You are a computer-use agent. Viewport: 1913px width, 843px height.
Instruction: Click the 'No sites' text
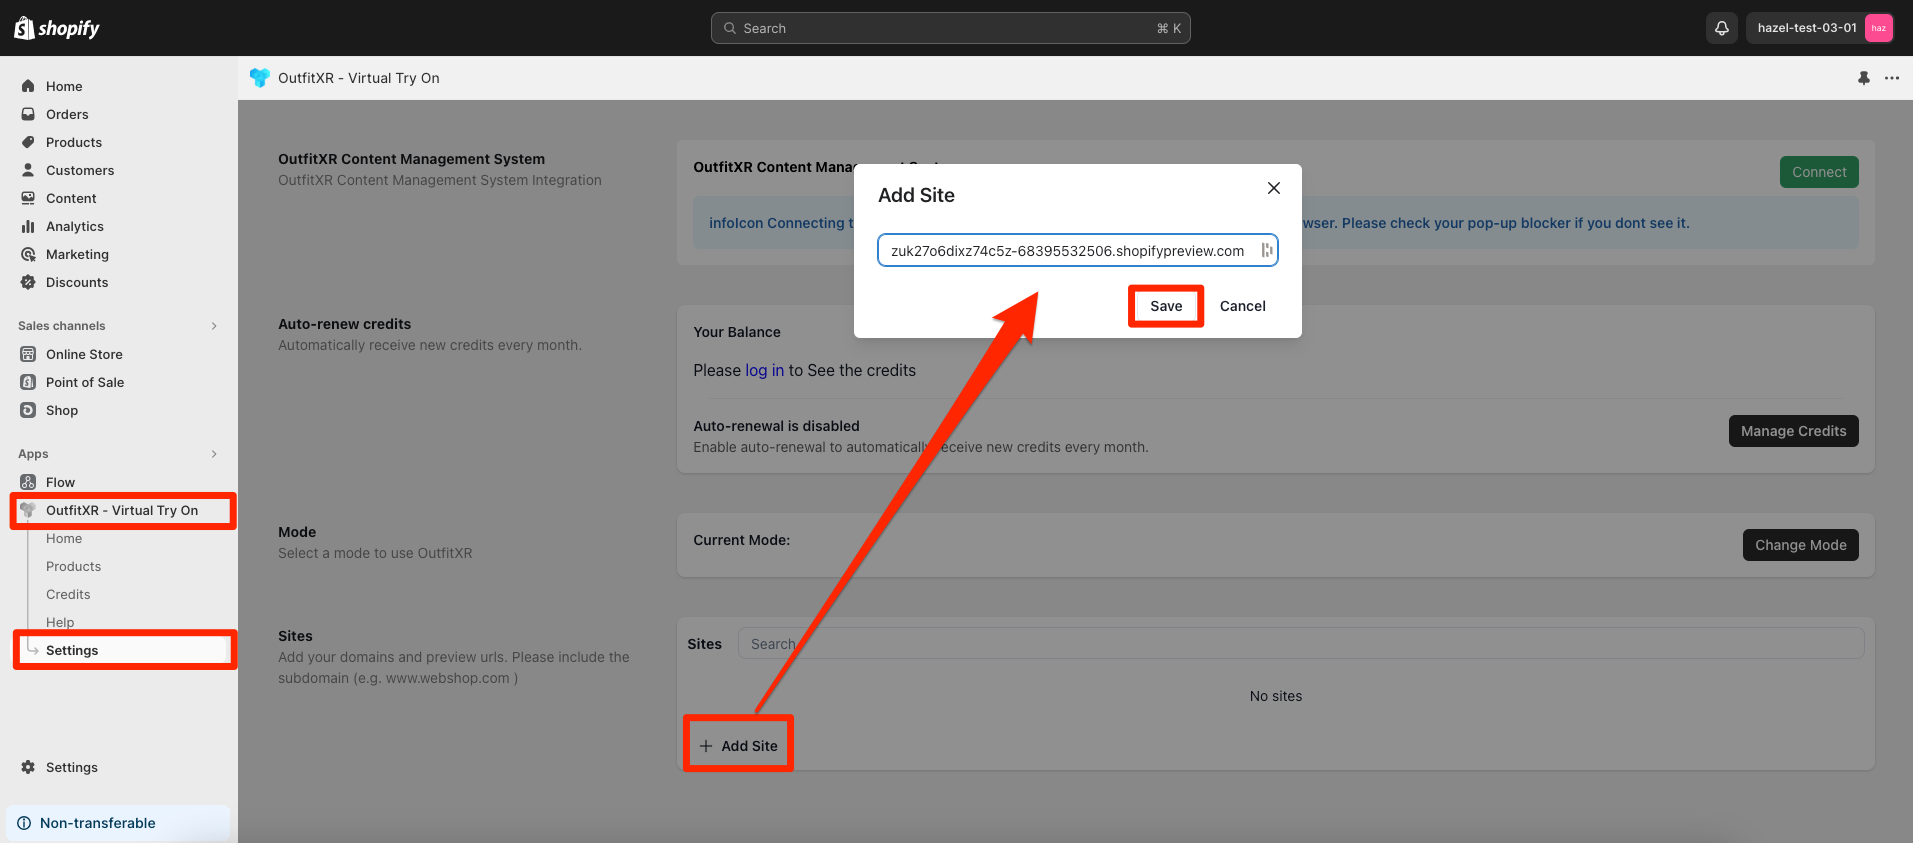click(x=1276, y=696)
